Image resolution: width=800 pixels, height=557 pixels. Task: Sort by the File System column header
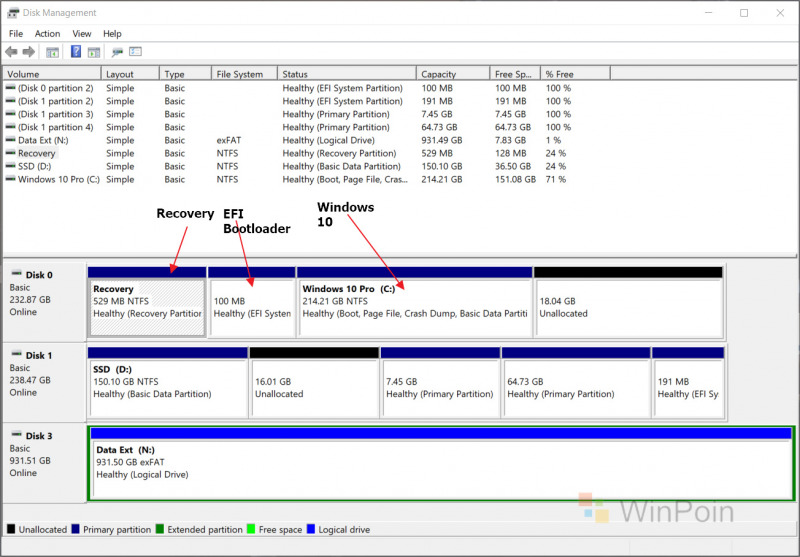tap(244, 74)
